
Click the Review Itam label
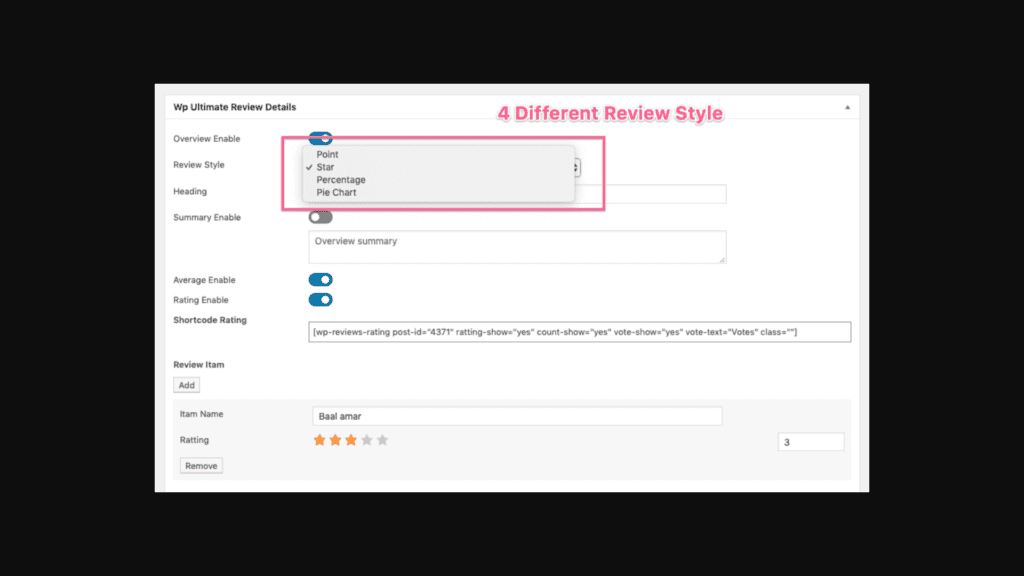pos(199,364)
